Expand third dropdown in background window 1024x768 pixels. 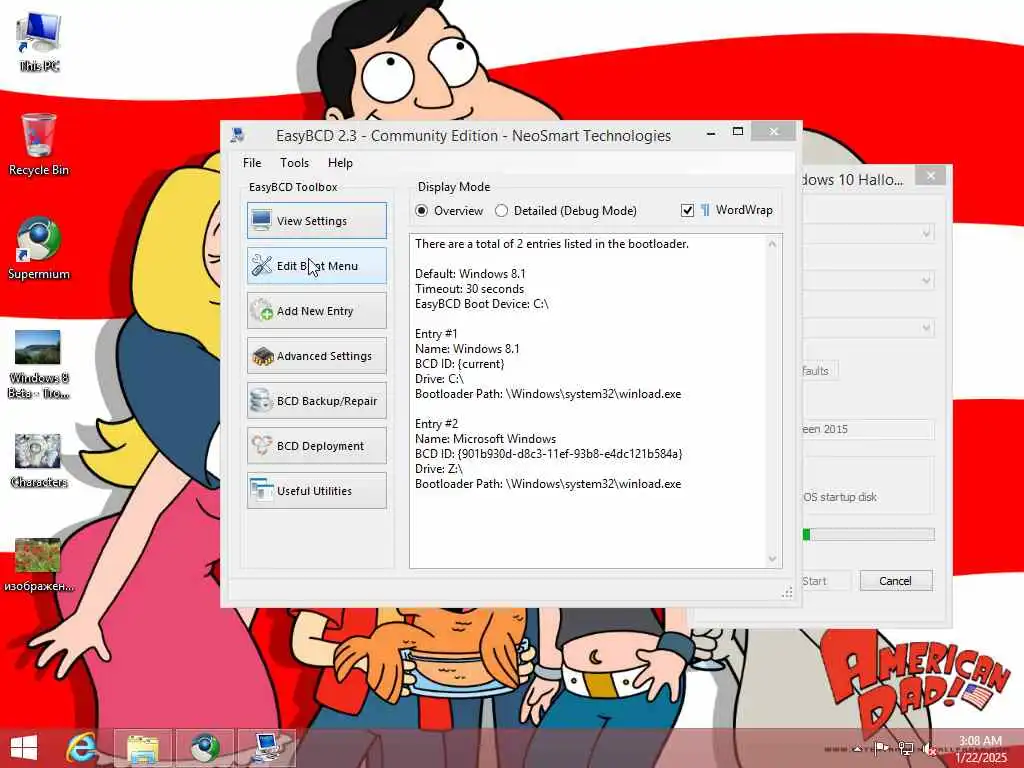(x=926, y=328)
